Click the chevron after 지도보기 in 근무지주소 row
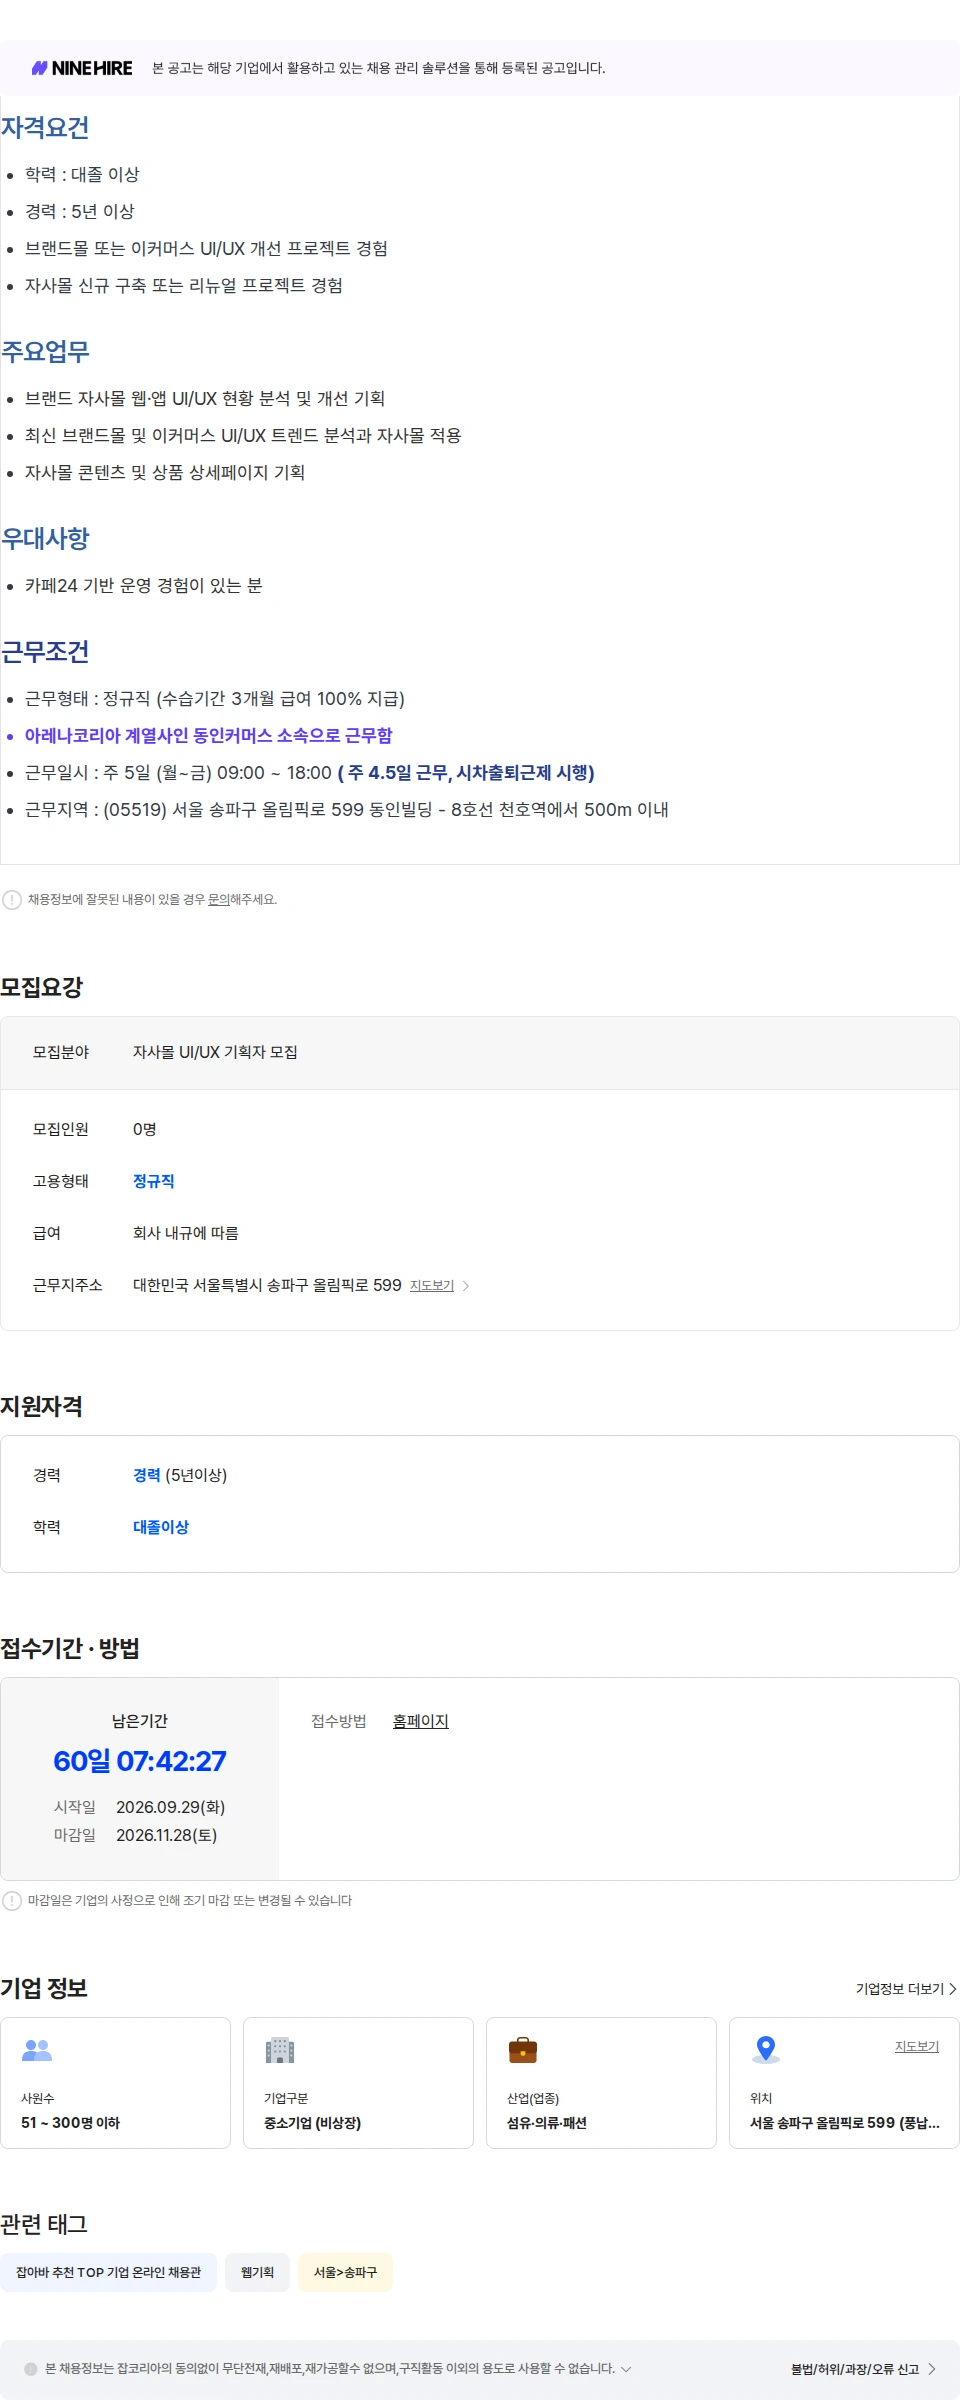Viewport: 960px width, 2400px height. tap(466, 1286)
